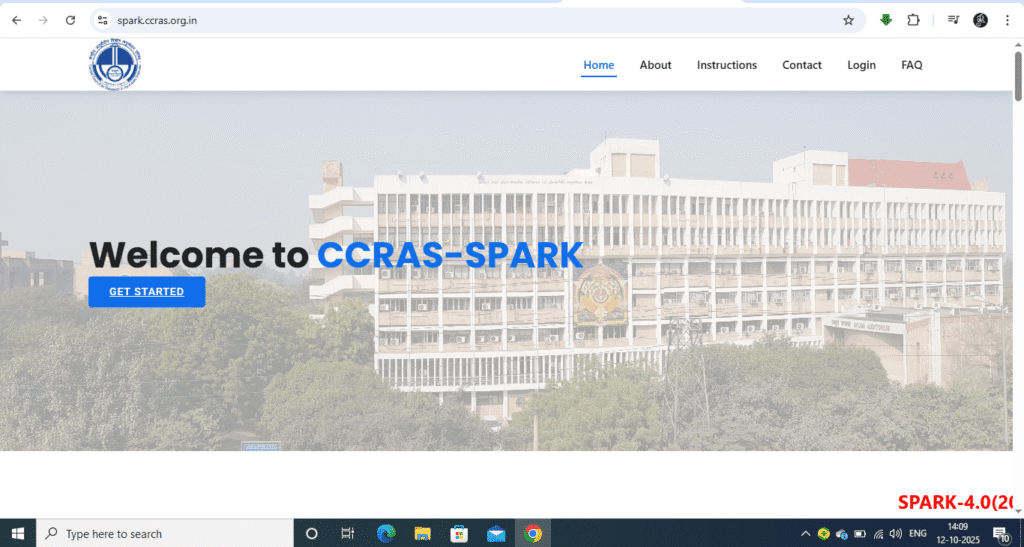This screenshot has width=1024, height=547.
Task: Open the volume control icon
Action: (895, 533)
